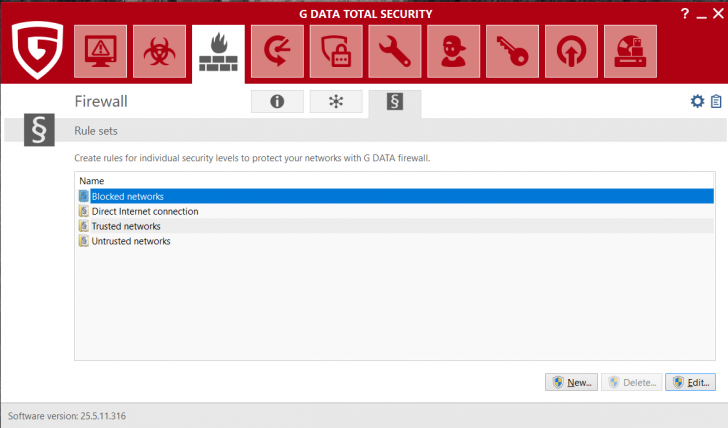728x428 pixels.
Task: Click the Direct Internet connection row icon
Action: click(84, 211)
